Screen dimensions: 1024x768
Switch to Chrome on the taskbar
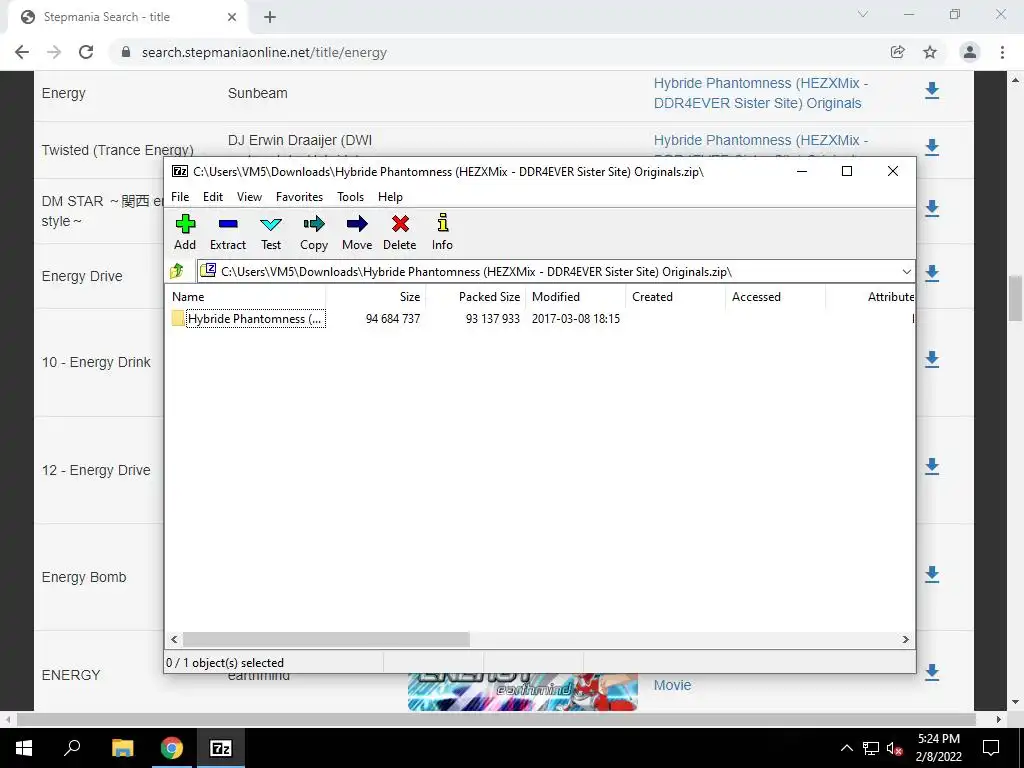pyautogui.click(x=172, y=748)
